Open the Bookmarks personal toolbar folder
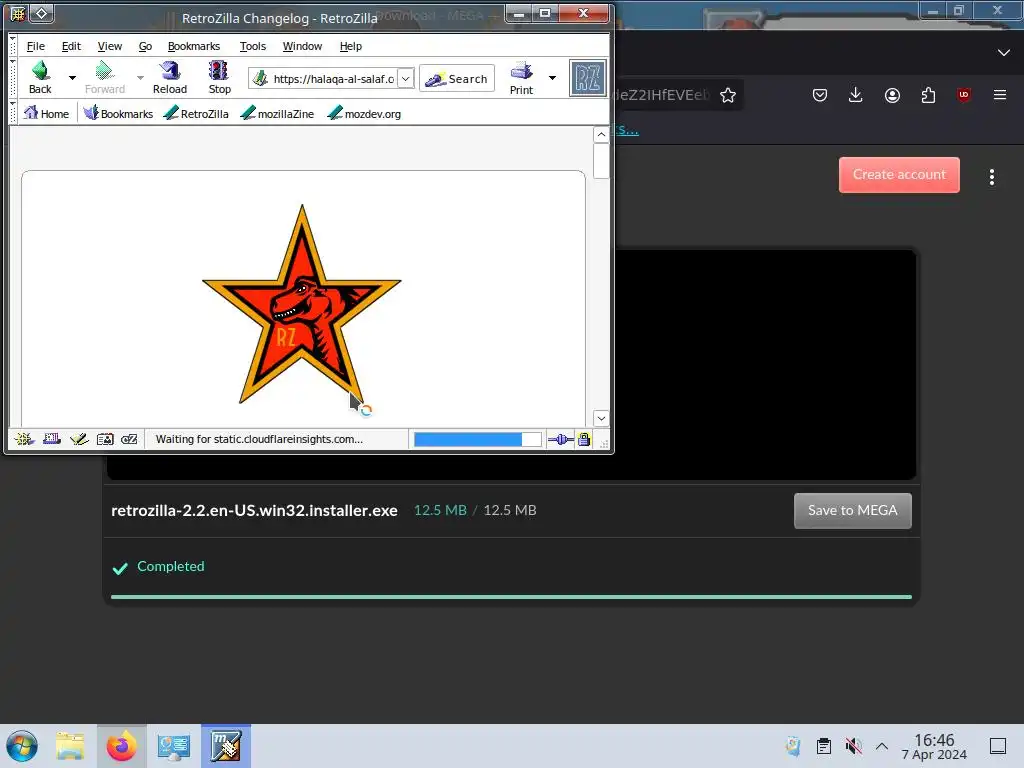Image resolution: width=1024 pixels, height=768 pixels. point(118,114)
